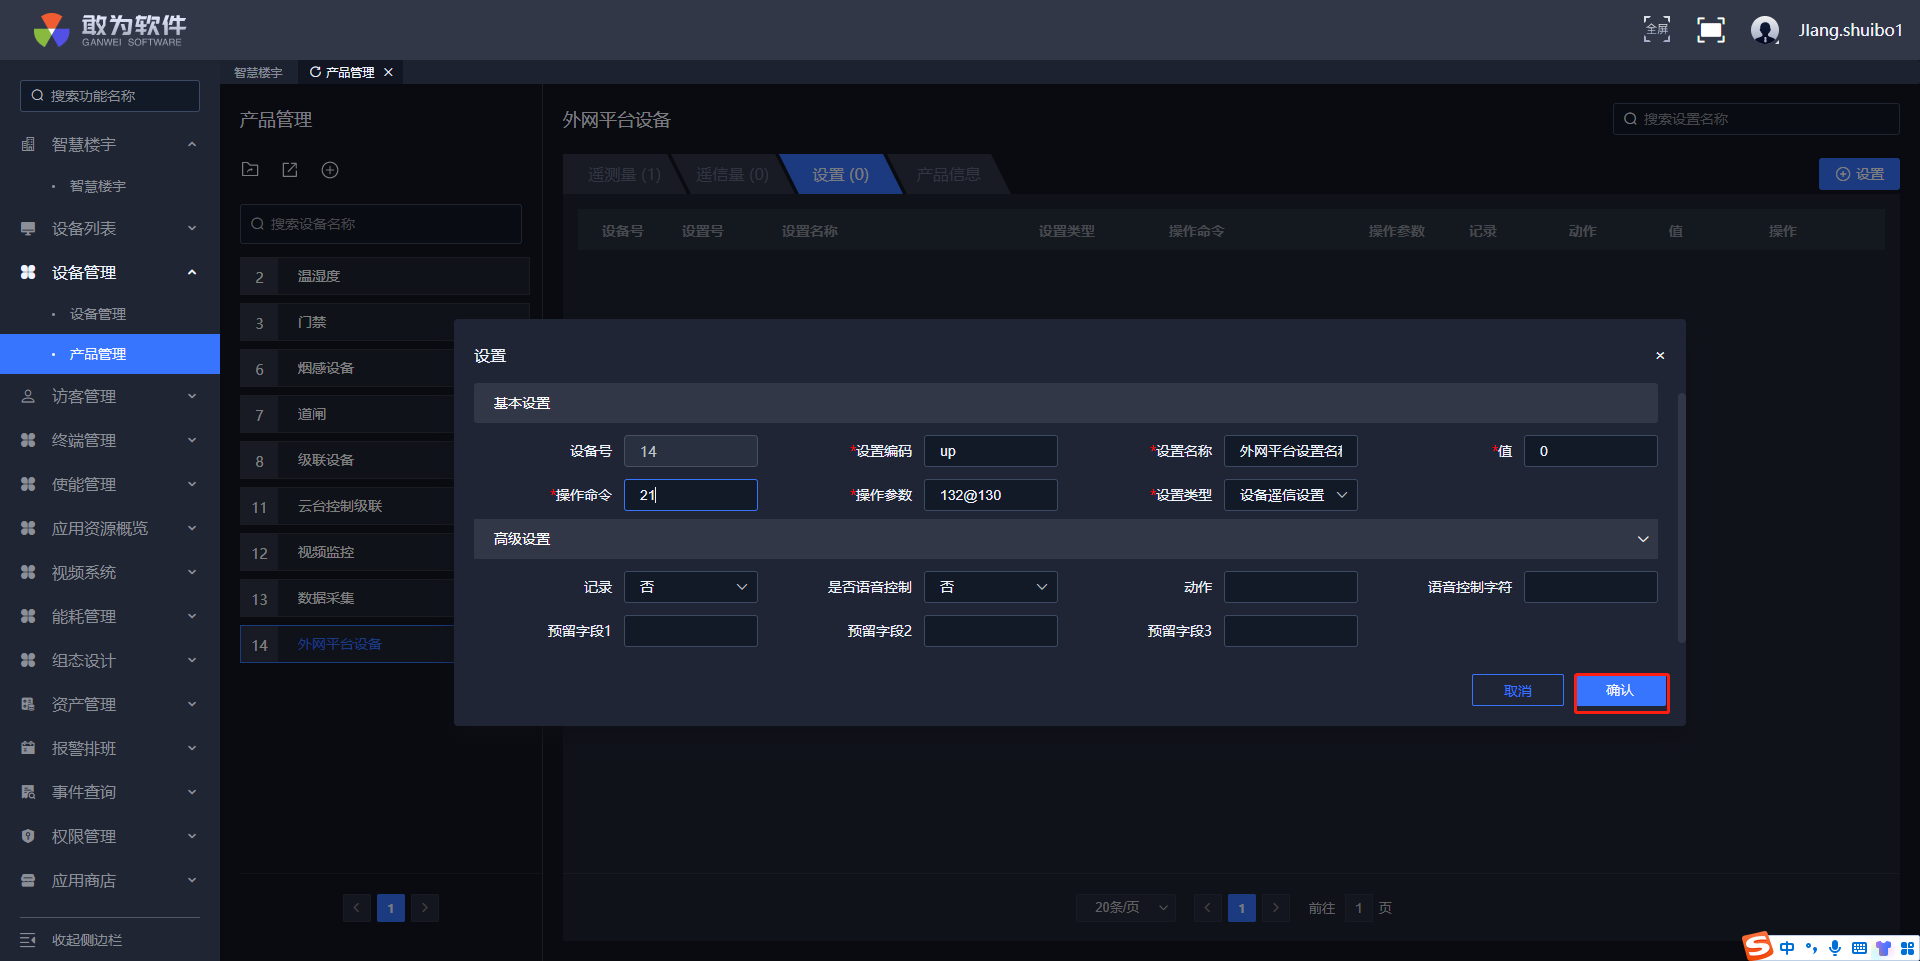This screenshot has height=961, width=1920.
Task: Expand the 访客管理 sidebar menu
Action: click(x=110, y=397)
